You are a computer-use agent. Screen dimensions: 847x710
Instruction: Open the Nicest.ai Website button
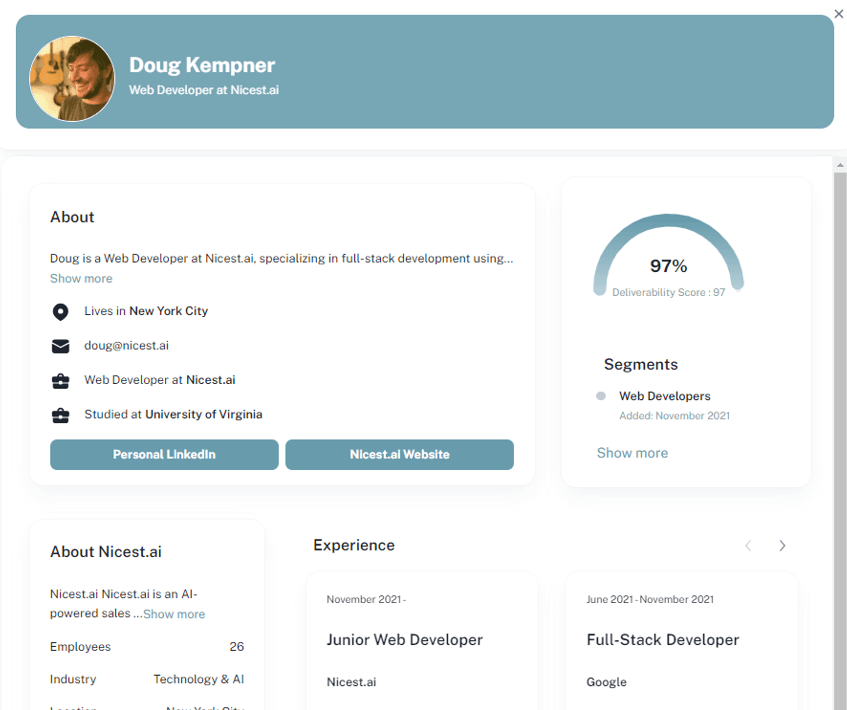(399, 454)
